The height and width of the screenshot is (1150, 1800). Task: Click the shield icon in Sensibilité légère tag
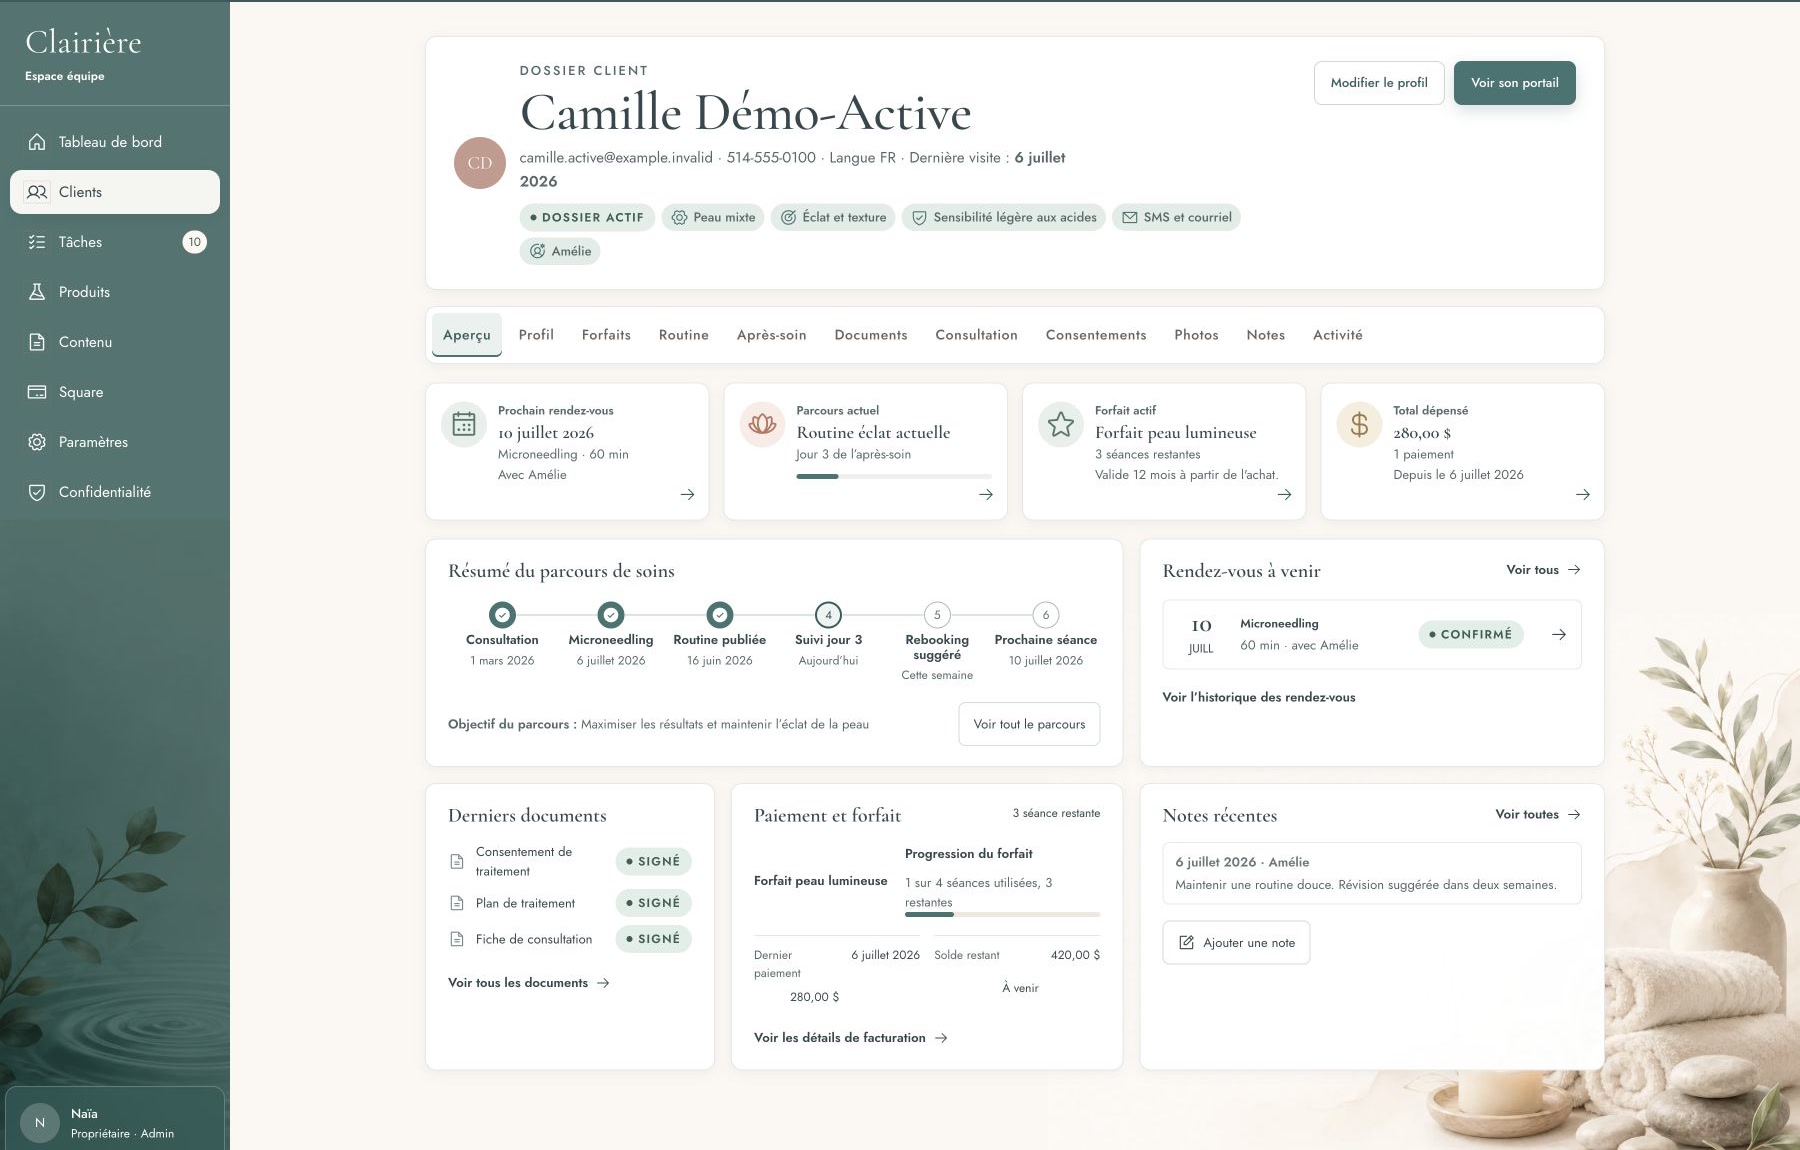[x=918, y=217]
